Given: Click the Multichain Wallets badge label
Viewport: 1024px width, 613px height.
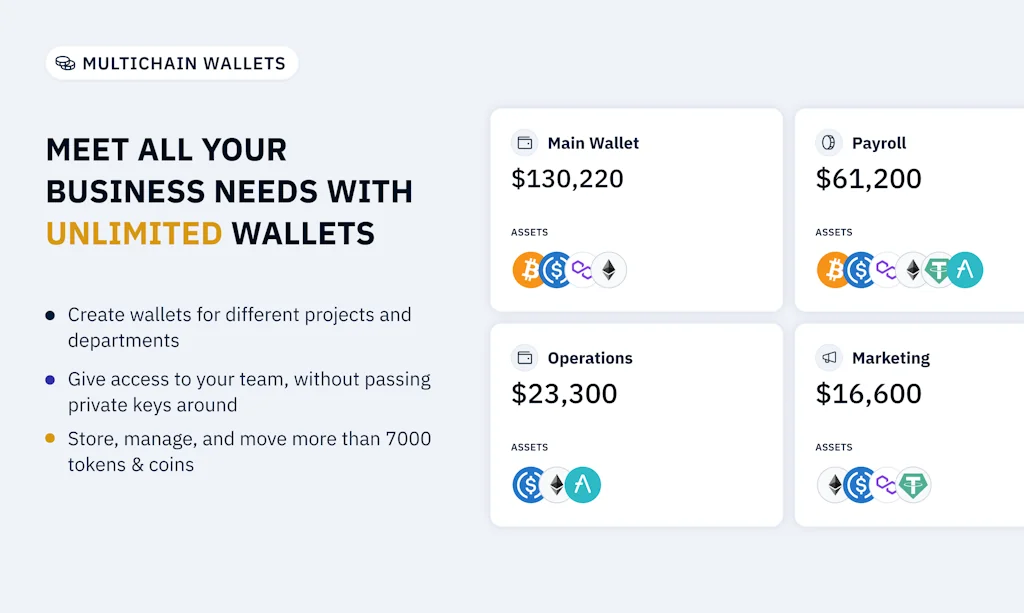Looking at the screenshot, I should 184,63.
